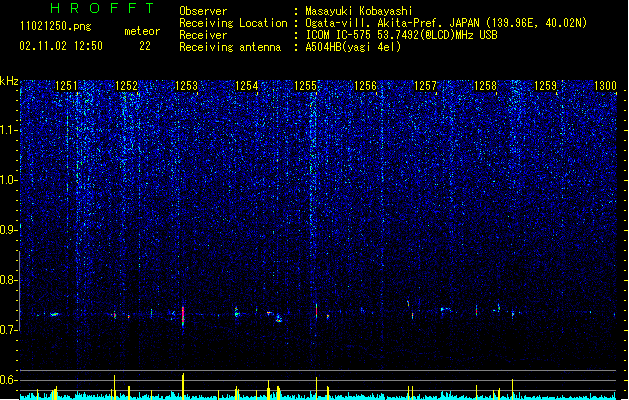Click the 0.9 kHz axis tick label
629x400 pixels.
[x=8, y=230]
